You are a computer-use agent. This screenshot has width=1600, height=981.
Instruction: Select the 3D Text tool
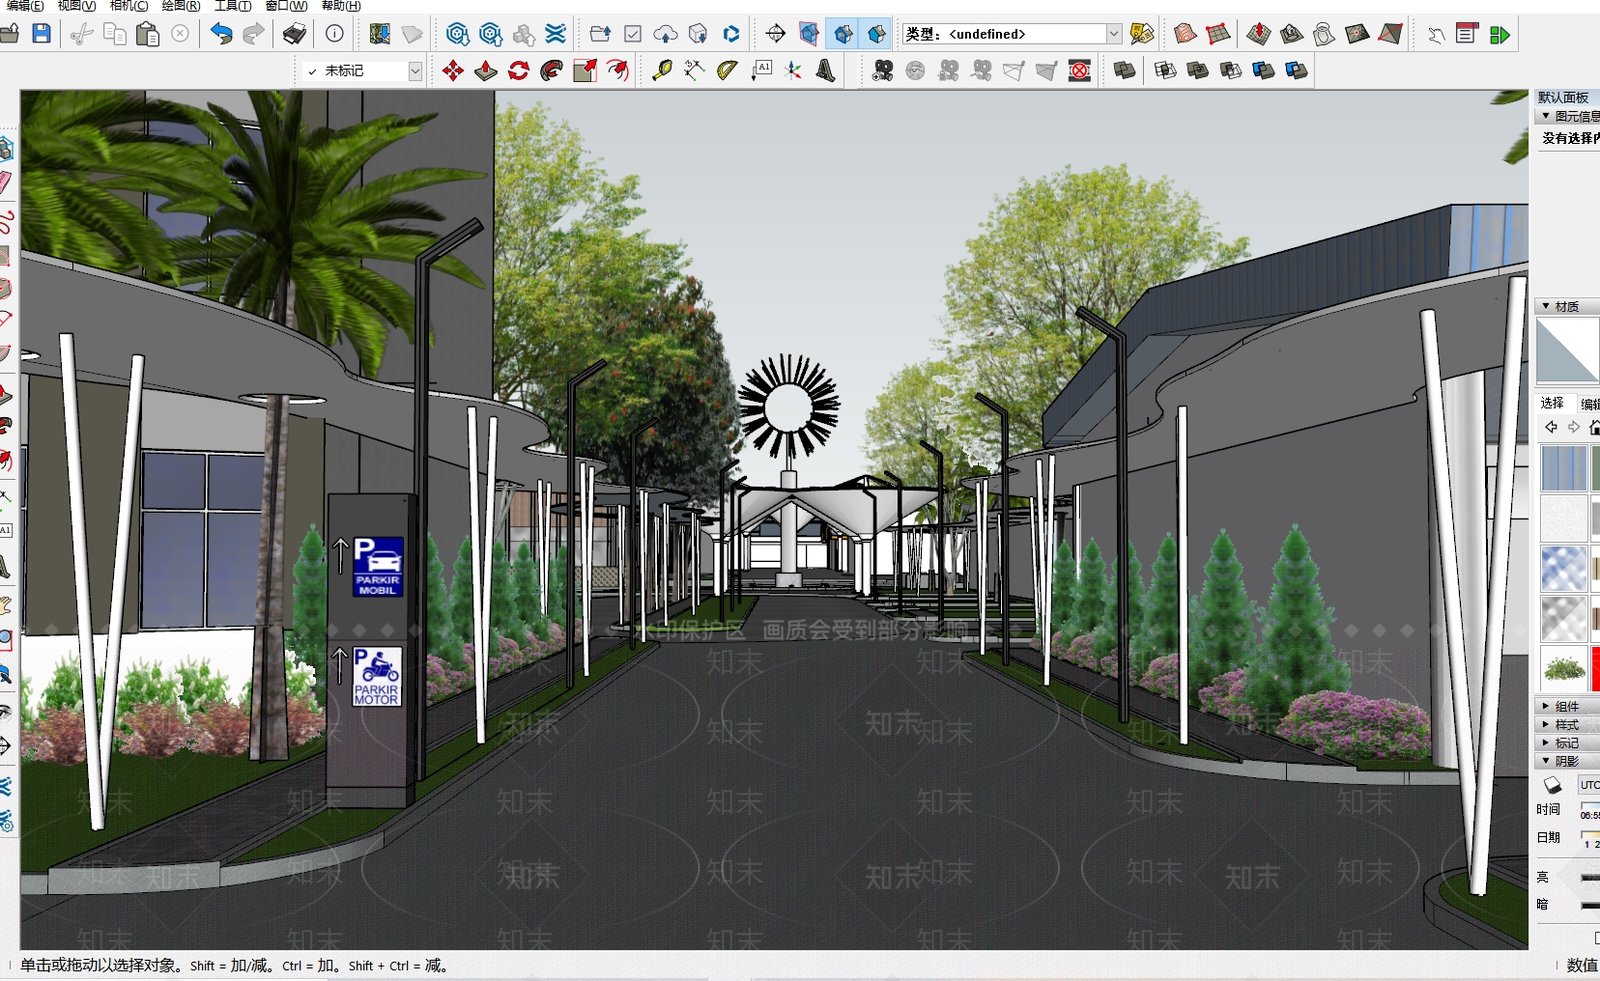(826, 70)
